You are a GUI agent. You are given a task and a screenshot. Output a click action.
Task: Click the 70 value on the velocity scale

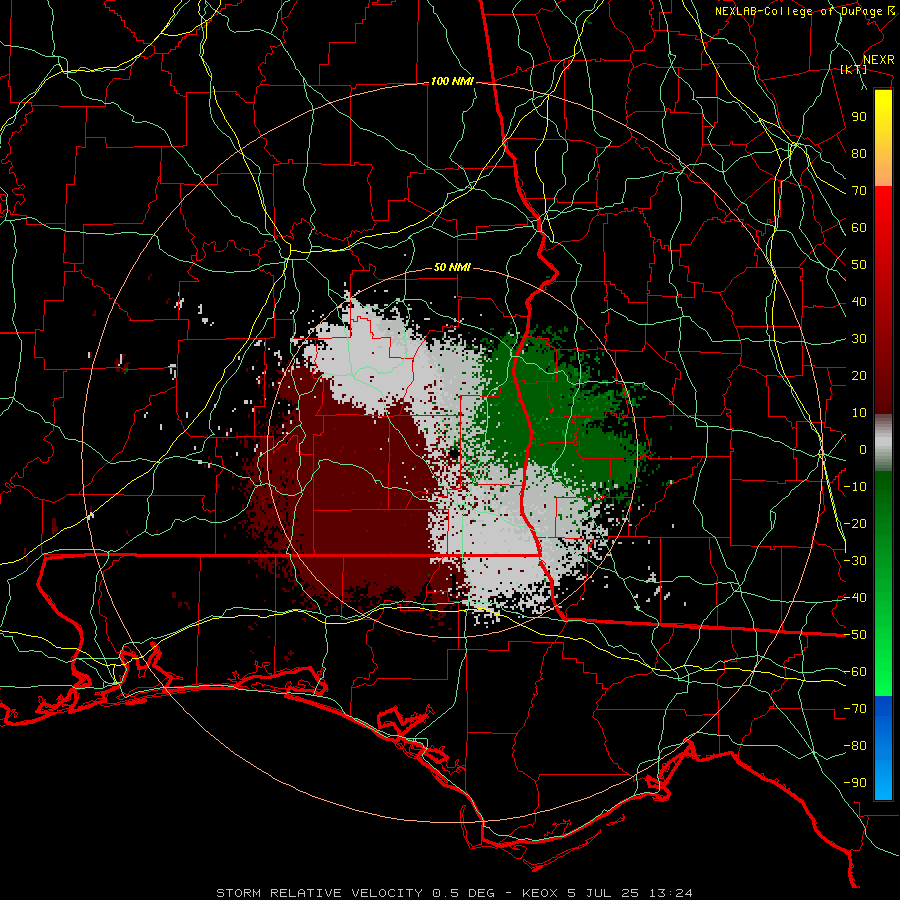(859, 191)
